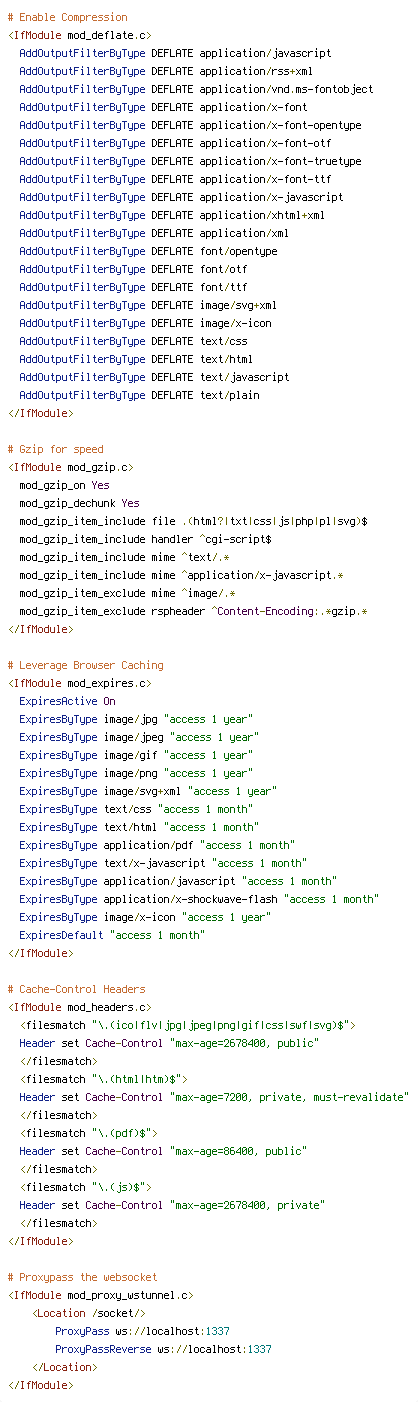Click ExpiresByType image/png line

136,773
